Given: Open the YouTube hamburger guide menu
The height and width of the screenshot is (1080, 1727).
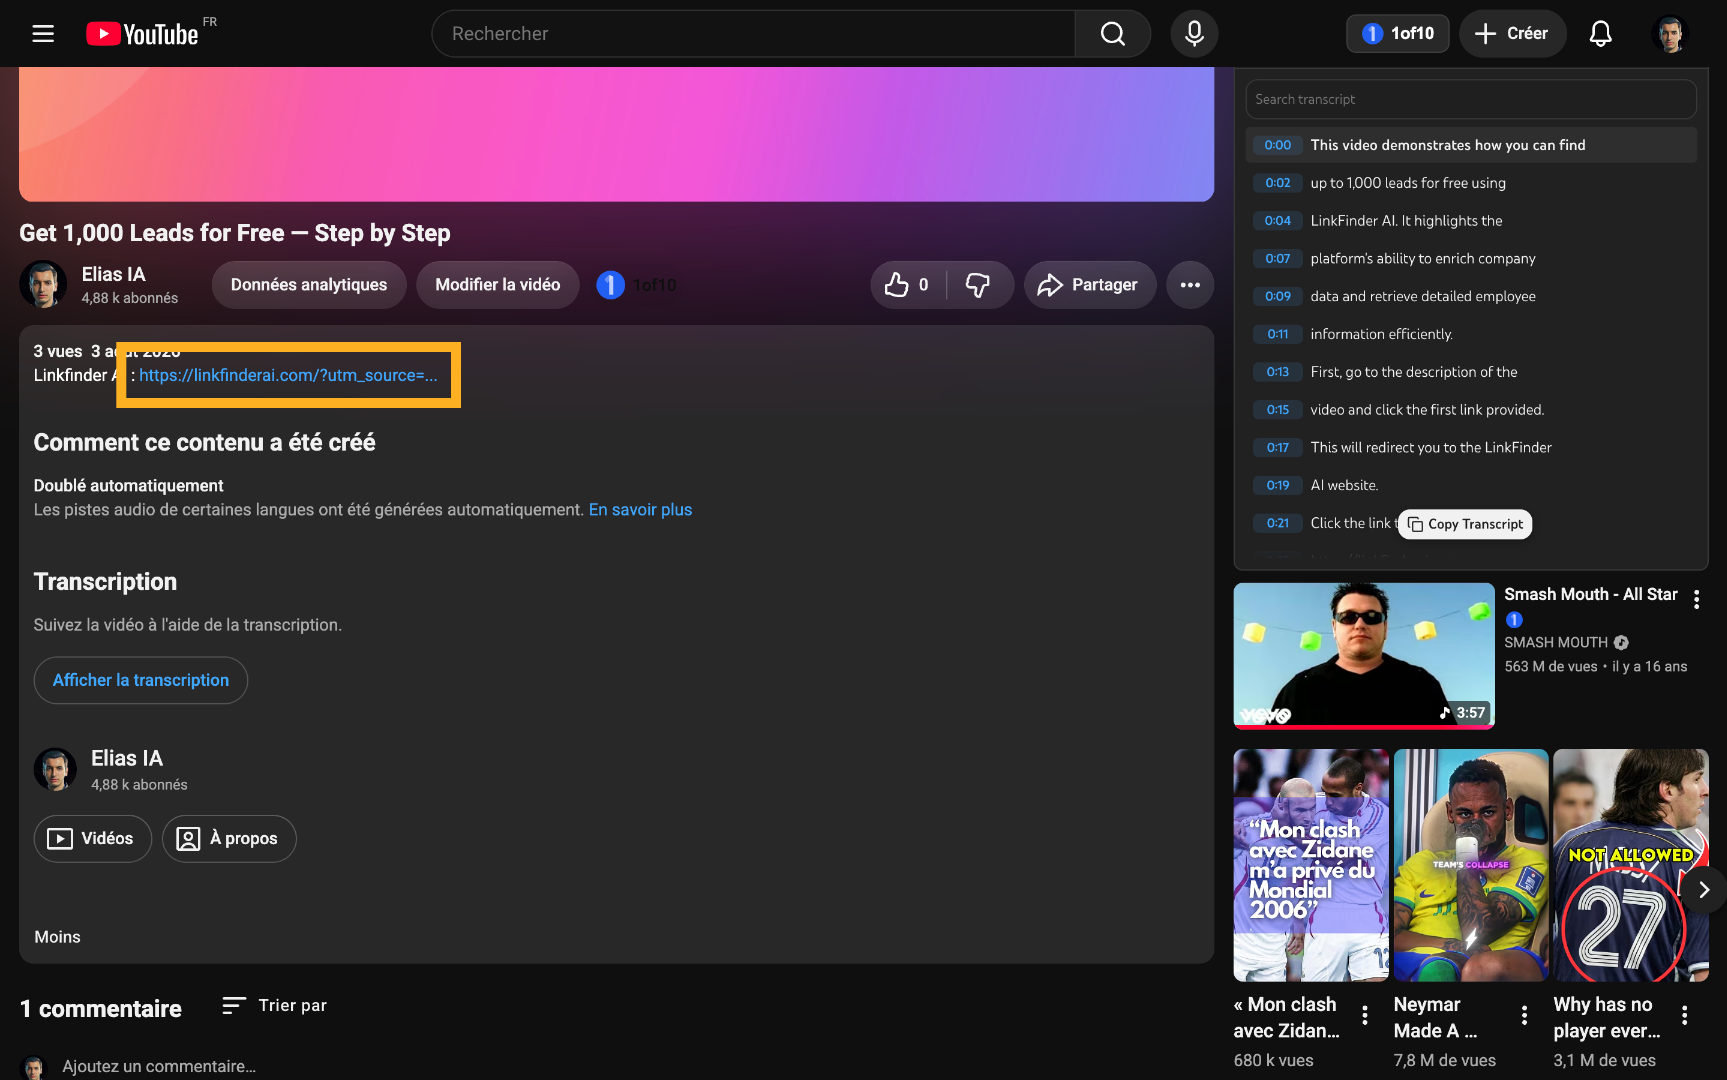Looking at the screenshot, I should [x=43, y=34].
